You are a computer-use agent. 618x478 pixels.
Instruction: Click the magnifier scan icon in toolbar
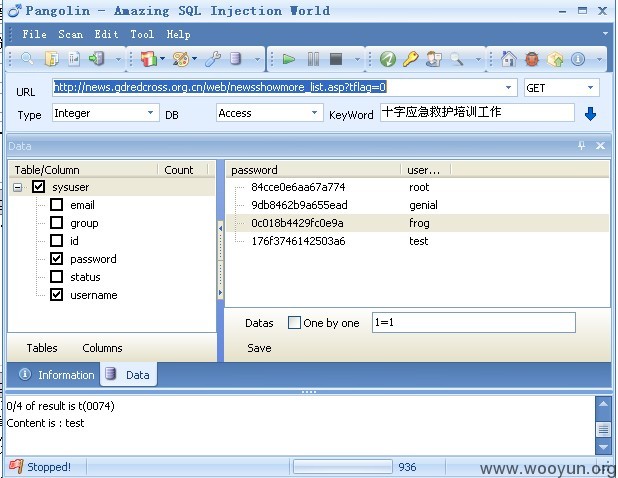click(27, 59)
